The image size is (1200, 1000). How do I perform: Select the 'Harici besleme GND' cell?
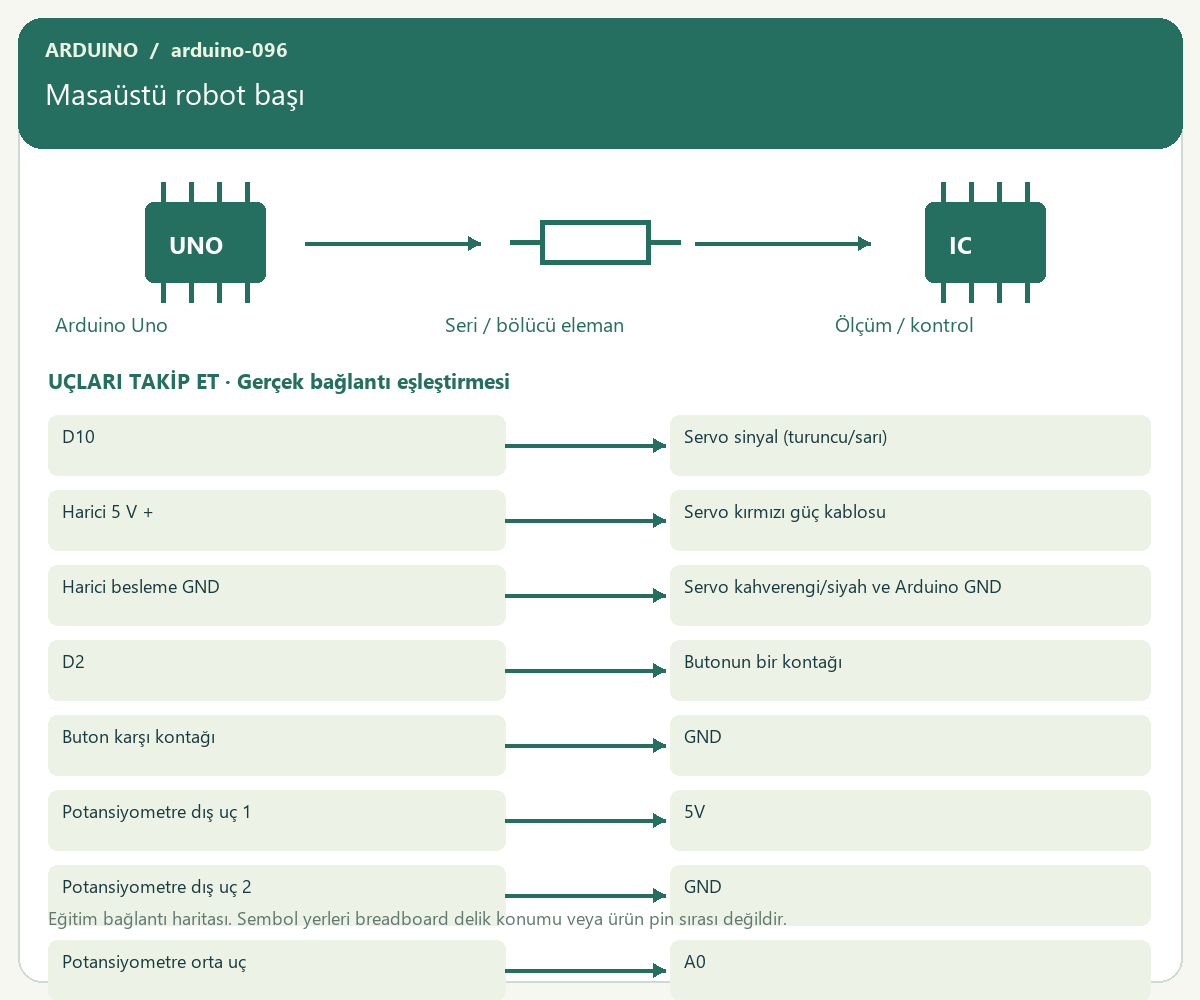click(277, 595)
